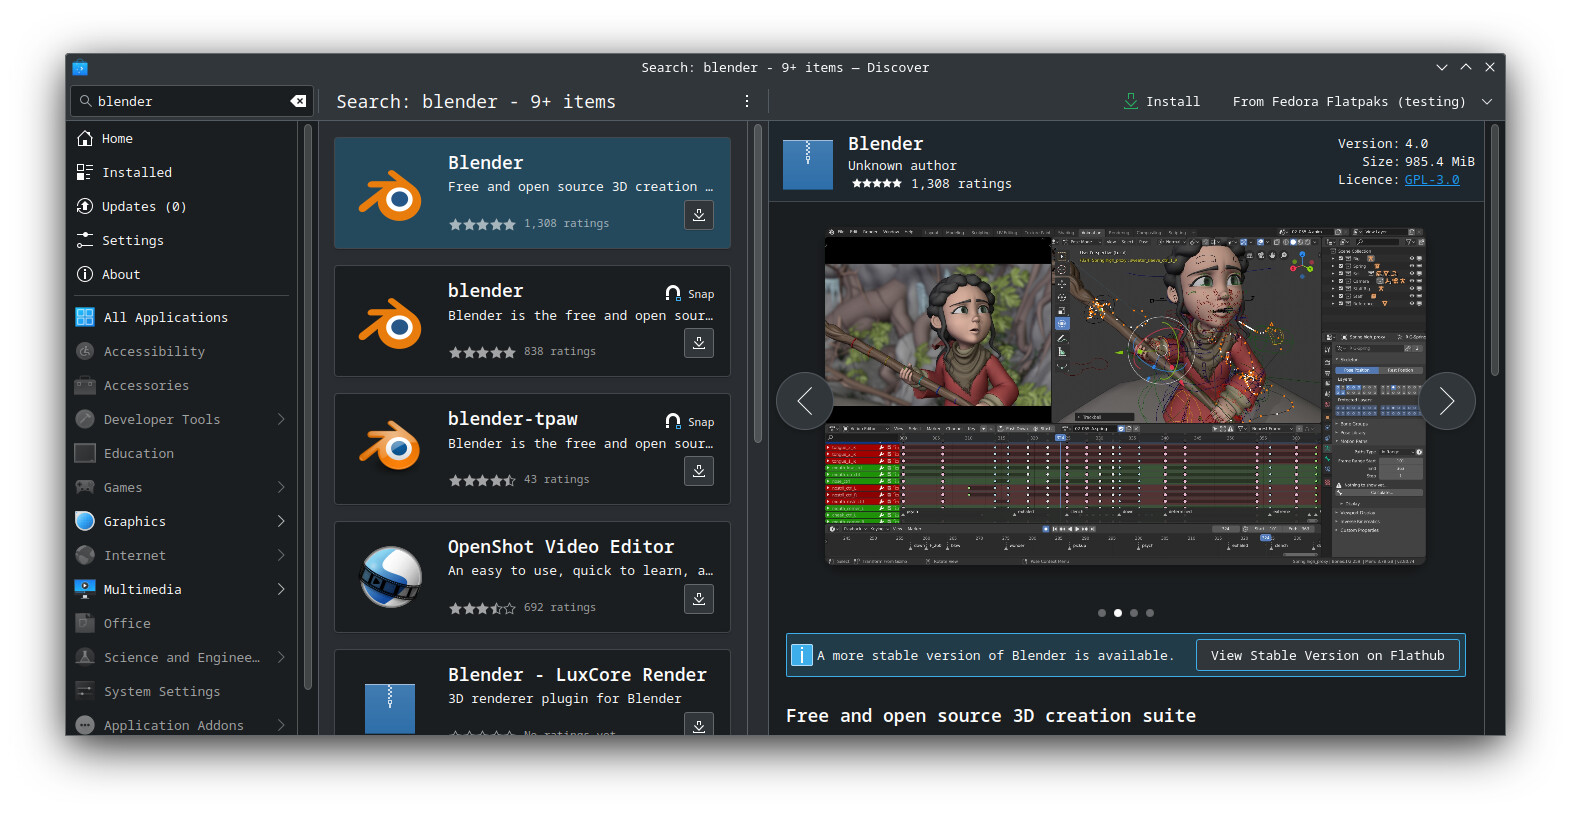Viewport: 1572px width, 814px height.
Task: Click 'Version: 4.0' text
Action: [x=1383, y=144]
